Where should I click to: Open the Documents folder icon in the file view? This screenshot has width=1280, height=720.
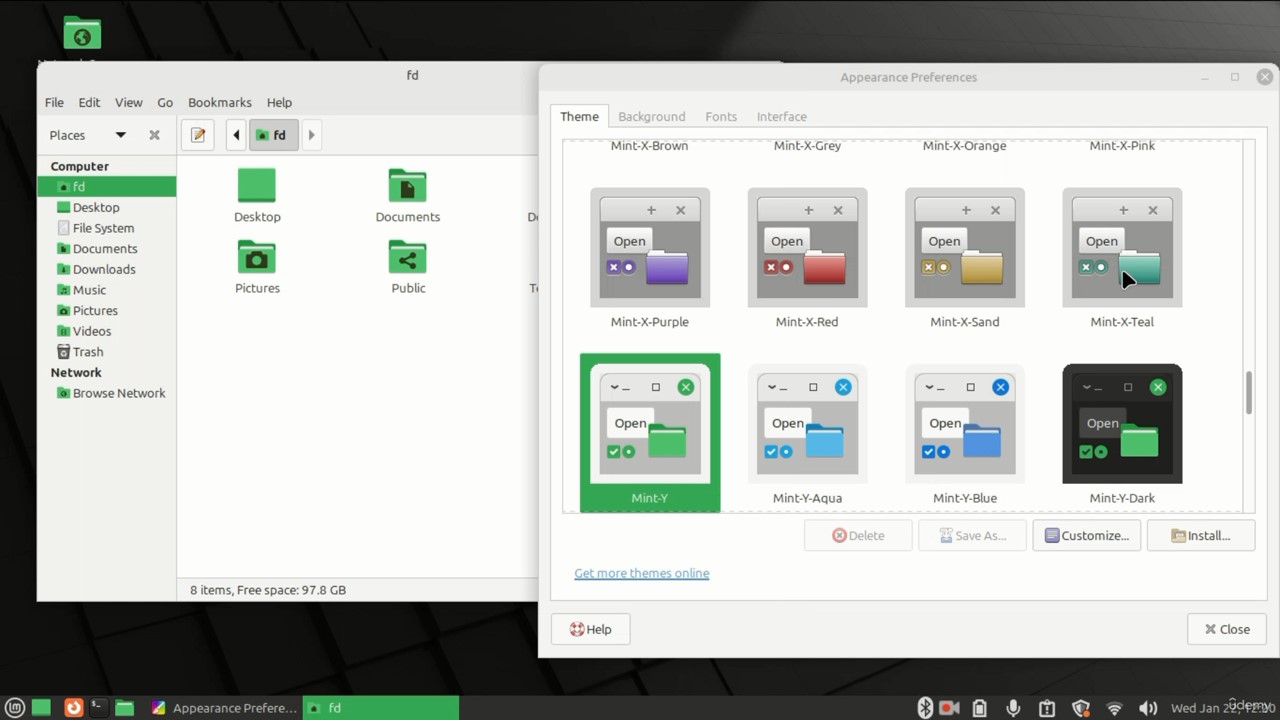click(407, 186)
